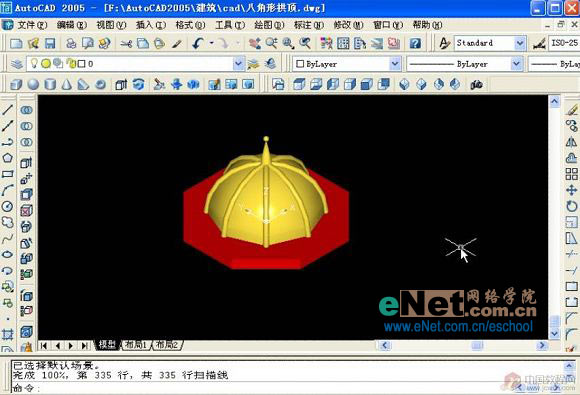Click the Mirror modify tool

coord(571,142)
